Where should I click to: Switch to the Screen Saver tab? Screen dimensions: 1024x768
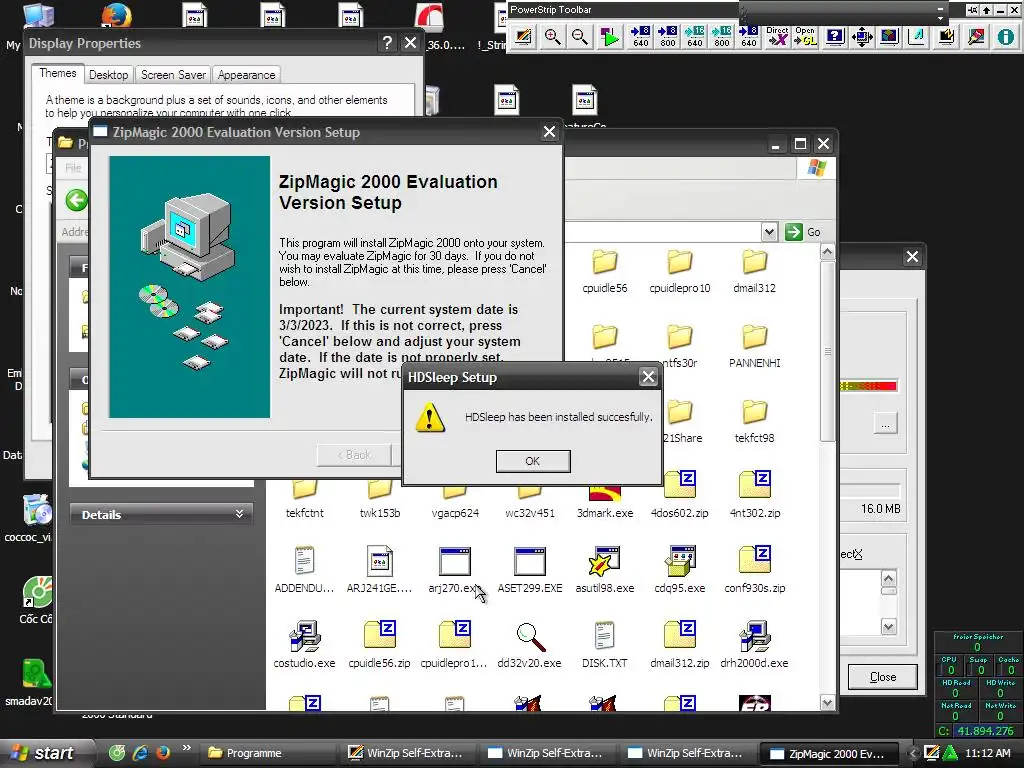pos(173,74)
